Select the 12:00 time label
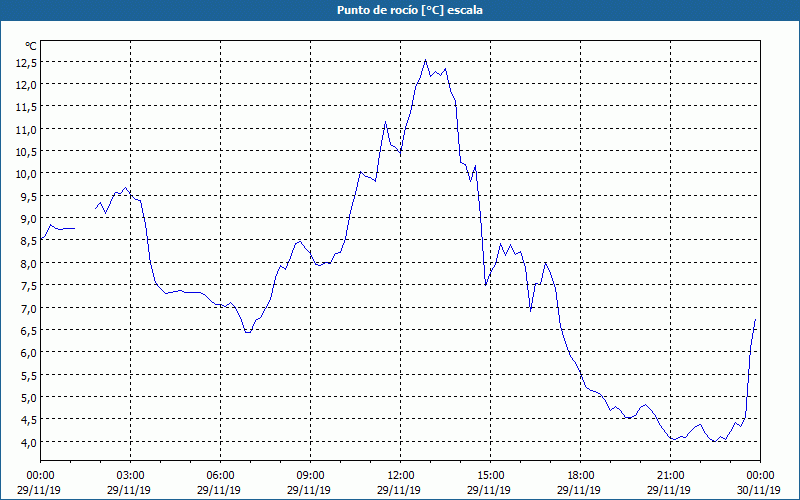The height and width of the screenshot is (500, 800). click(x=401, y=476)
